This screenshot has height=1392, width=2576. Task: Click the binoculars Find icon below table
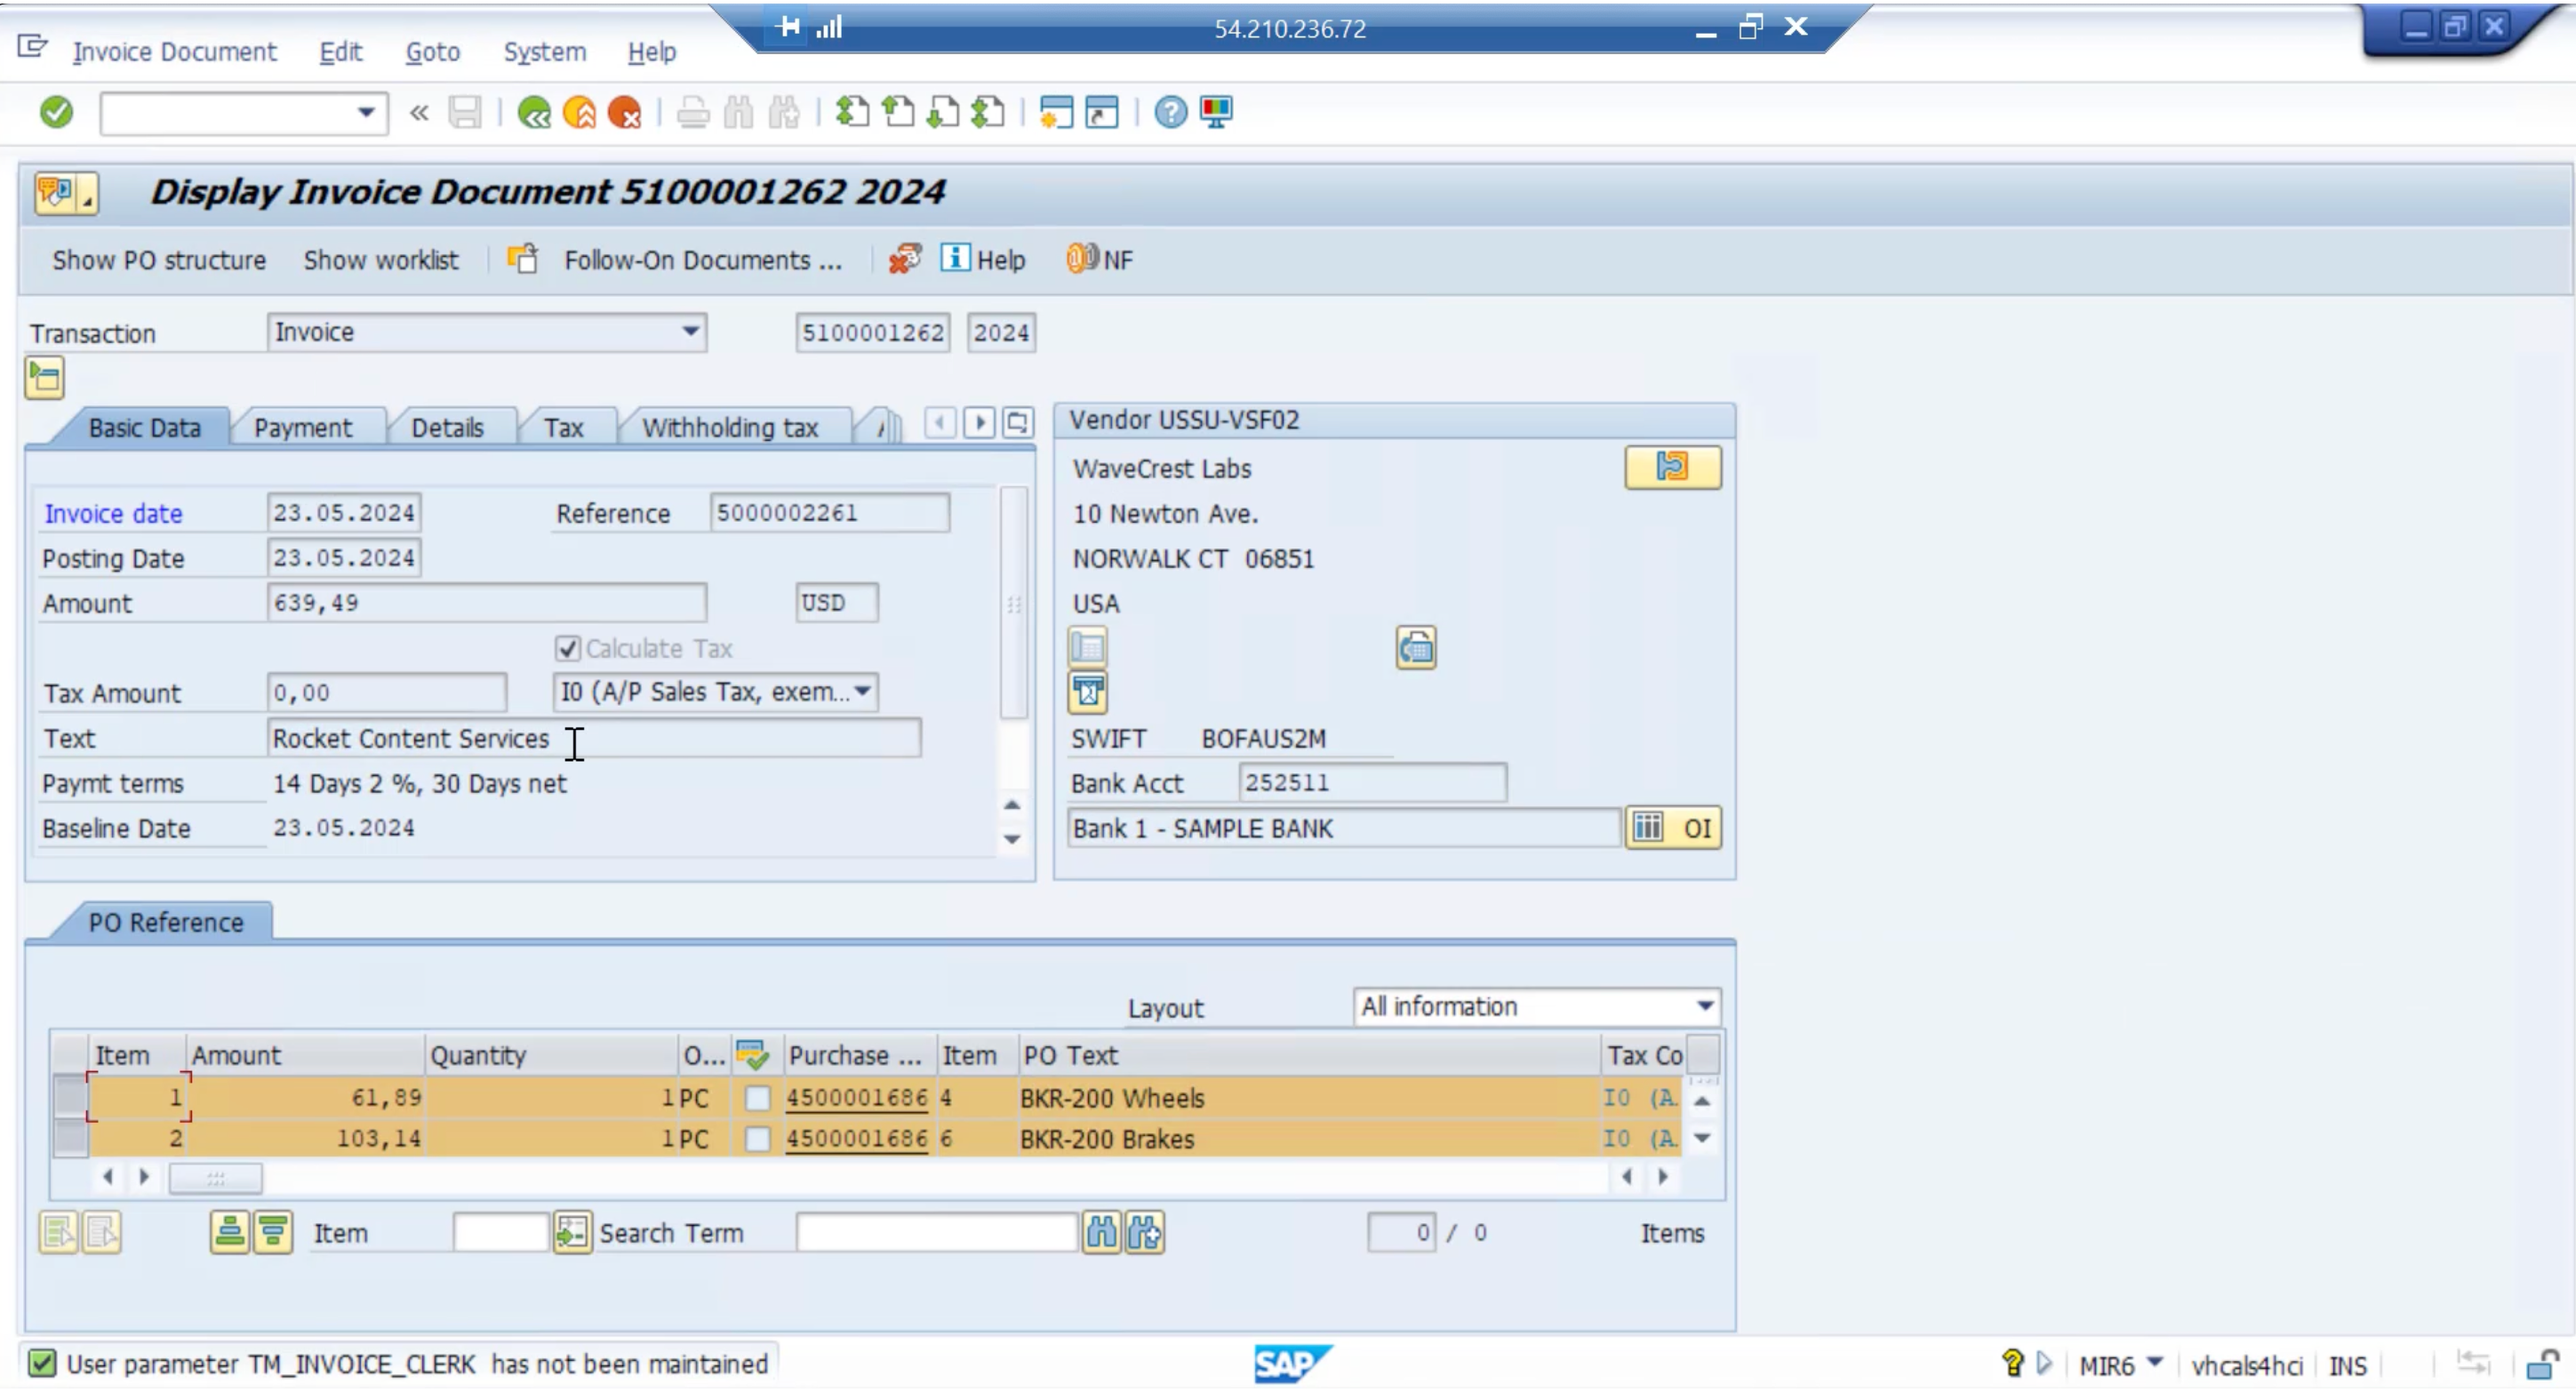point(1101,1232)
